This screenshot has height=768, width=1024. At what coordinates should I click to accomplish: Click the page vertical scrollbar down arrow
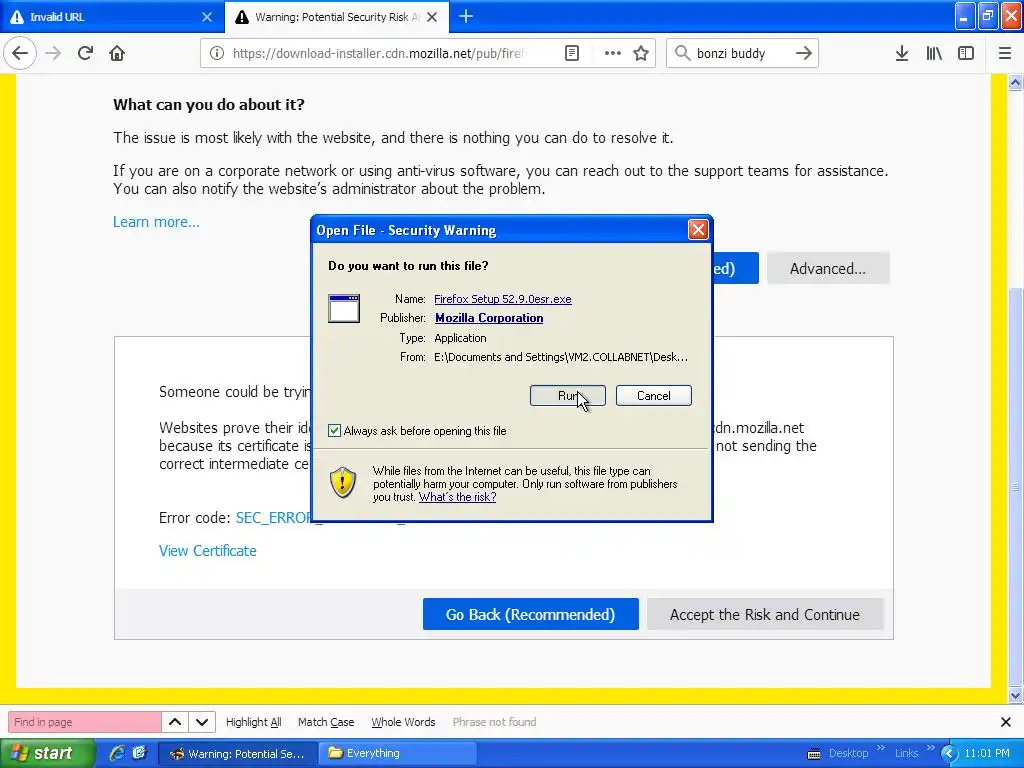pos(1016,696)
